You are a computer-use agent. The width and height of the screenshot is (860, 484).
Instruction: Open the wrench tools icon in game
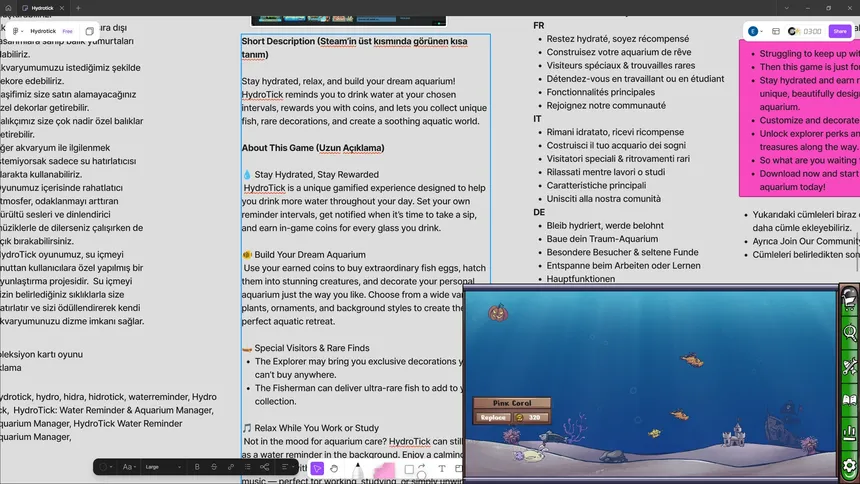850,366
